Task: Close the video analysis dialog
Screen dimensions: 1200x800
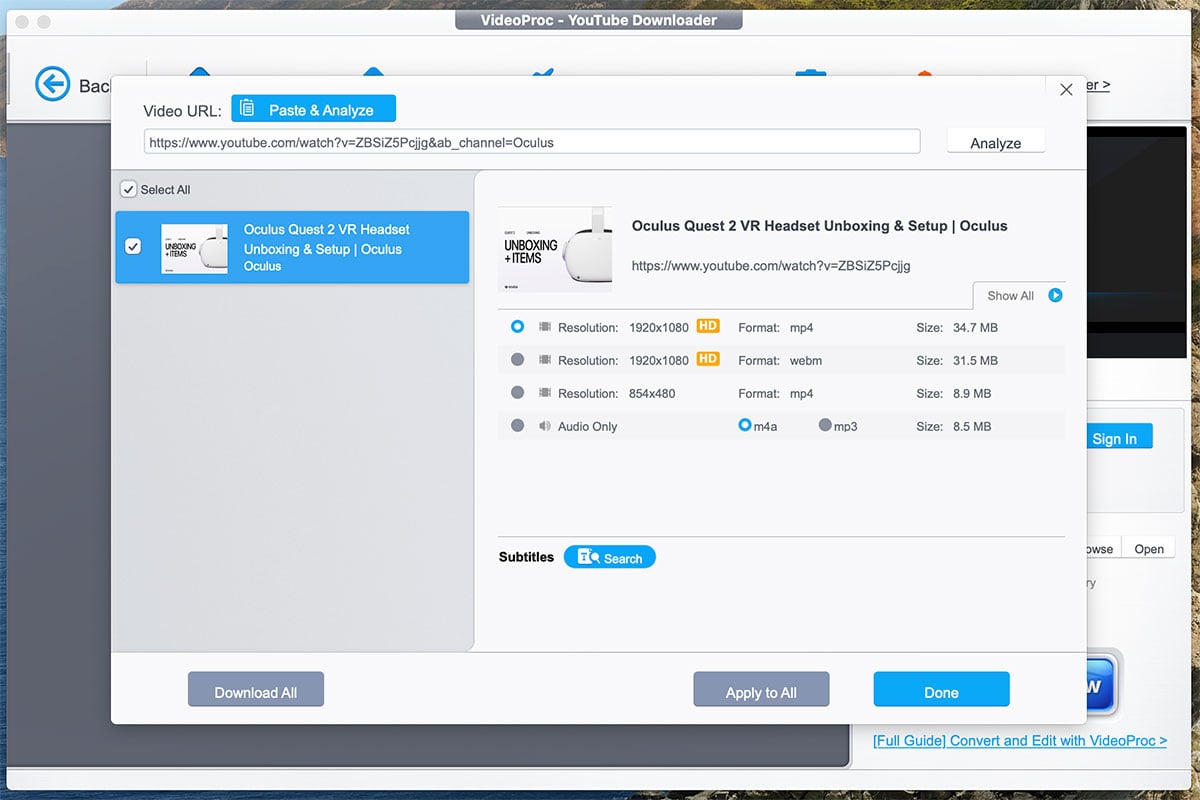Action: pyautogui.click(x=1066, y=89)
